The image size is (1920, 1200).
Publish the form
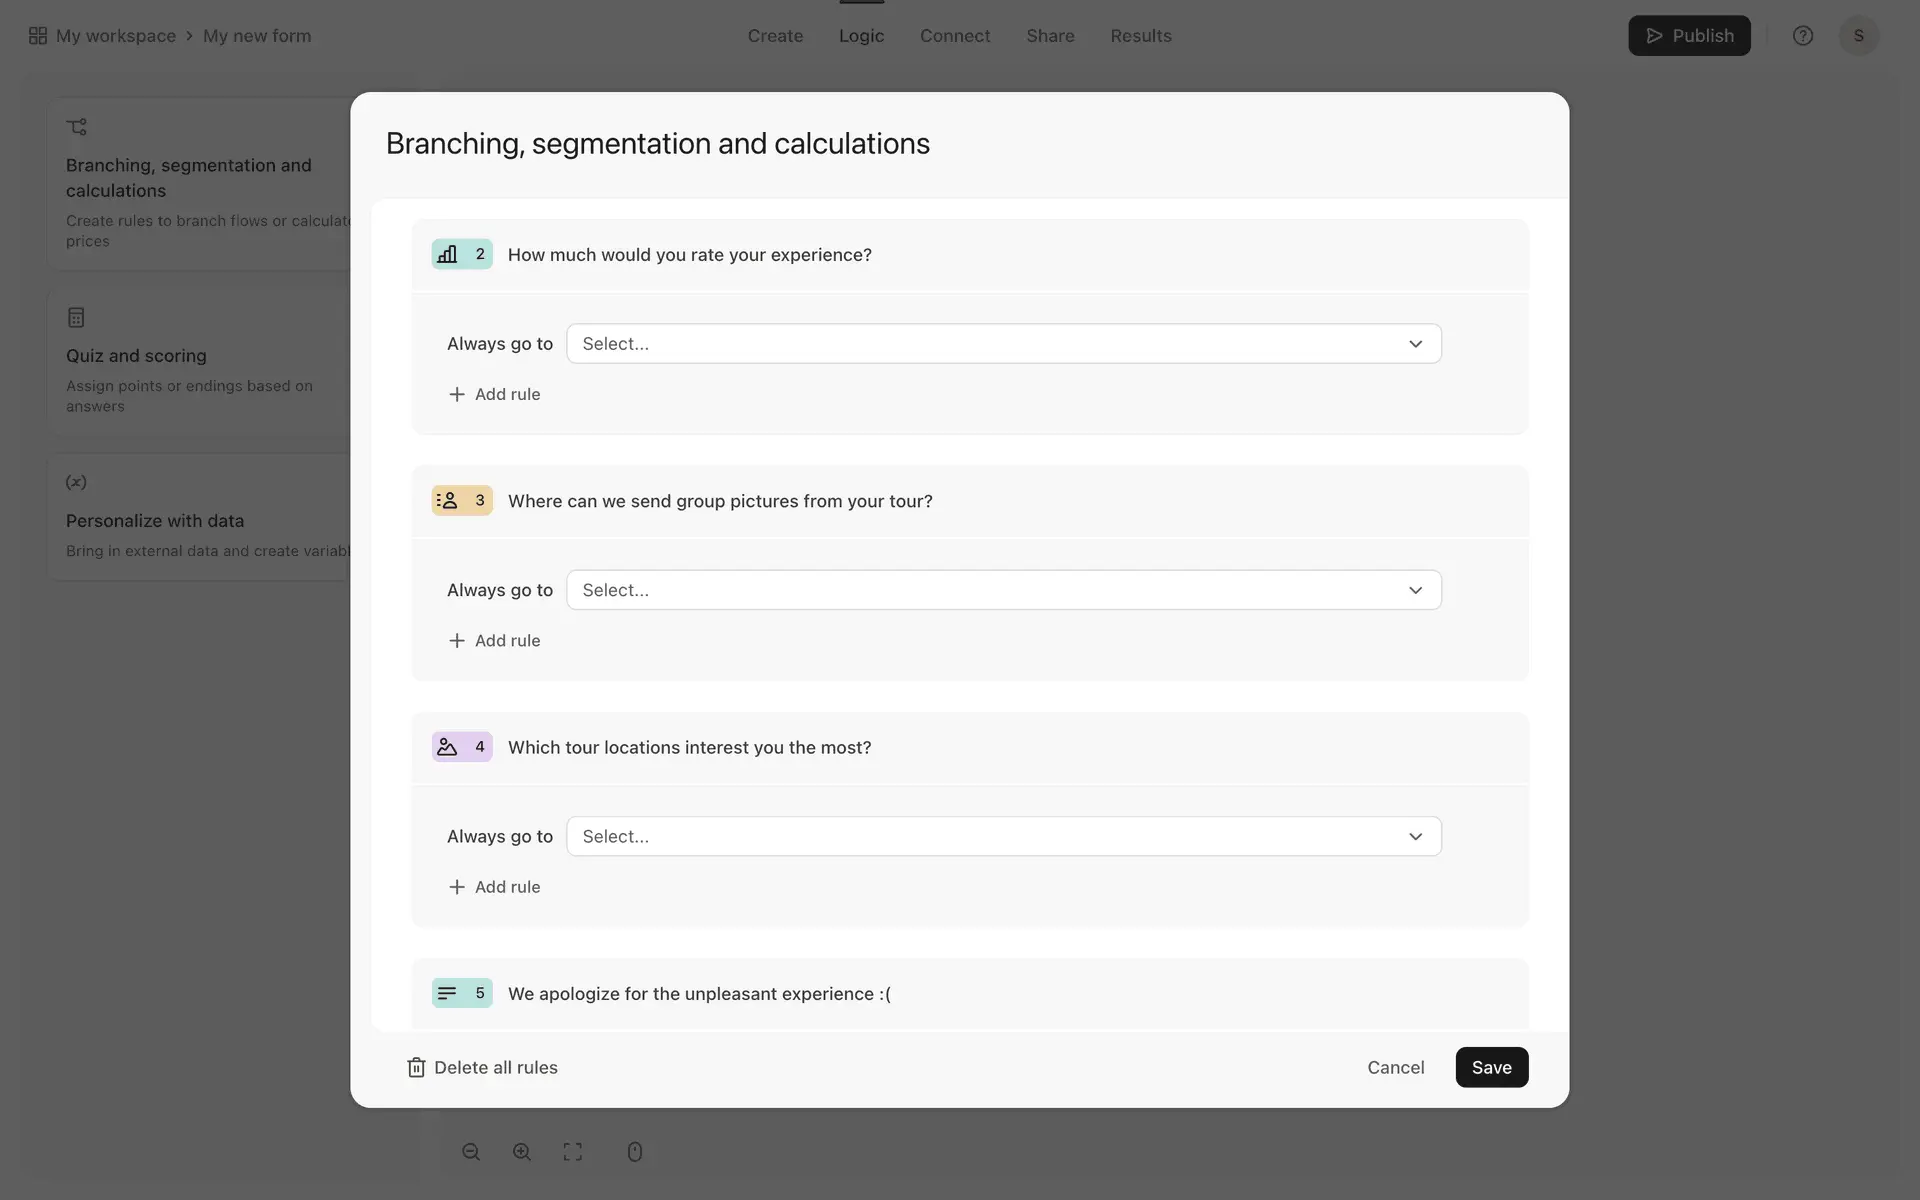click(x=1689, y=36)
